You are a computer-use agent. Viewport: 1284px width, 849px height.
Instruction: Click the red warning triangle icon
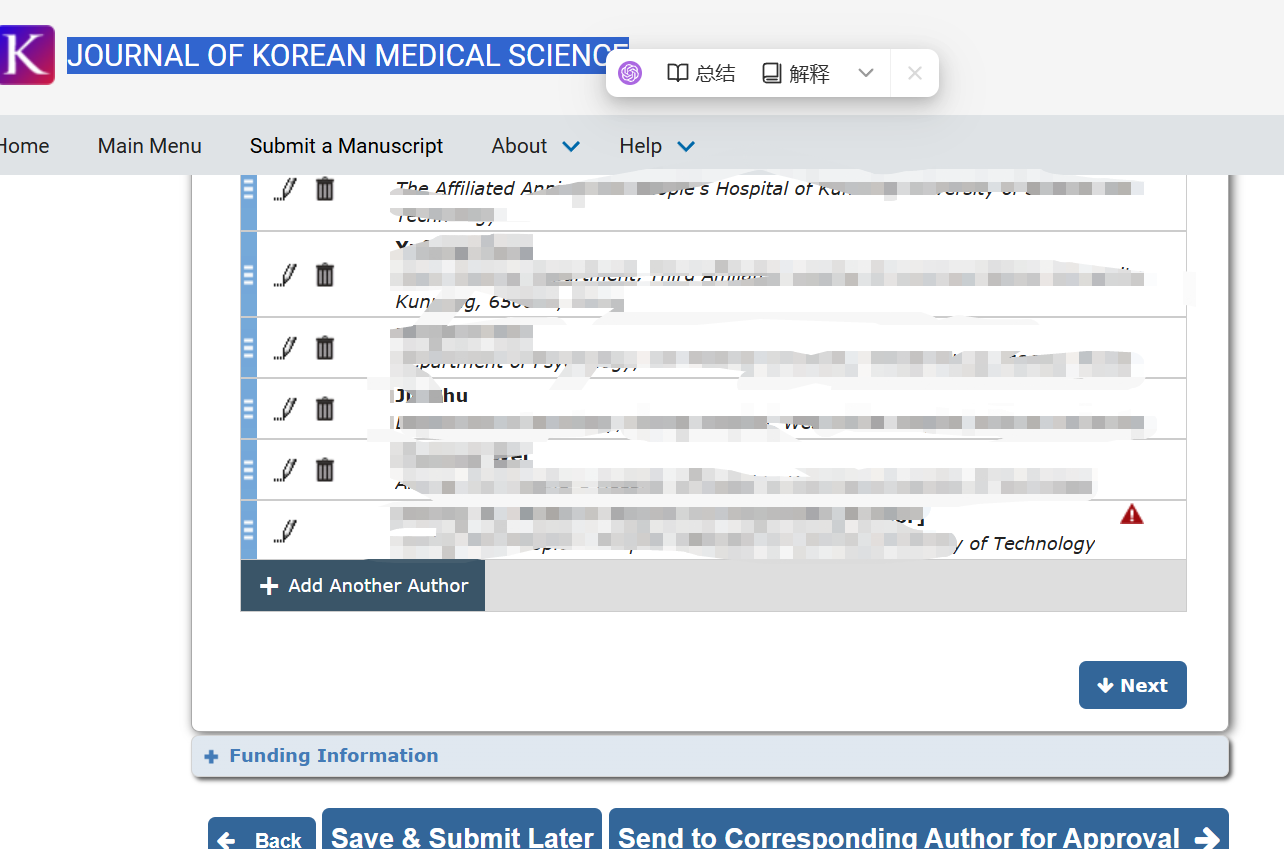1131,515
